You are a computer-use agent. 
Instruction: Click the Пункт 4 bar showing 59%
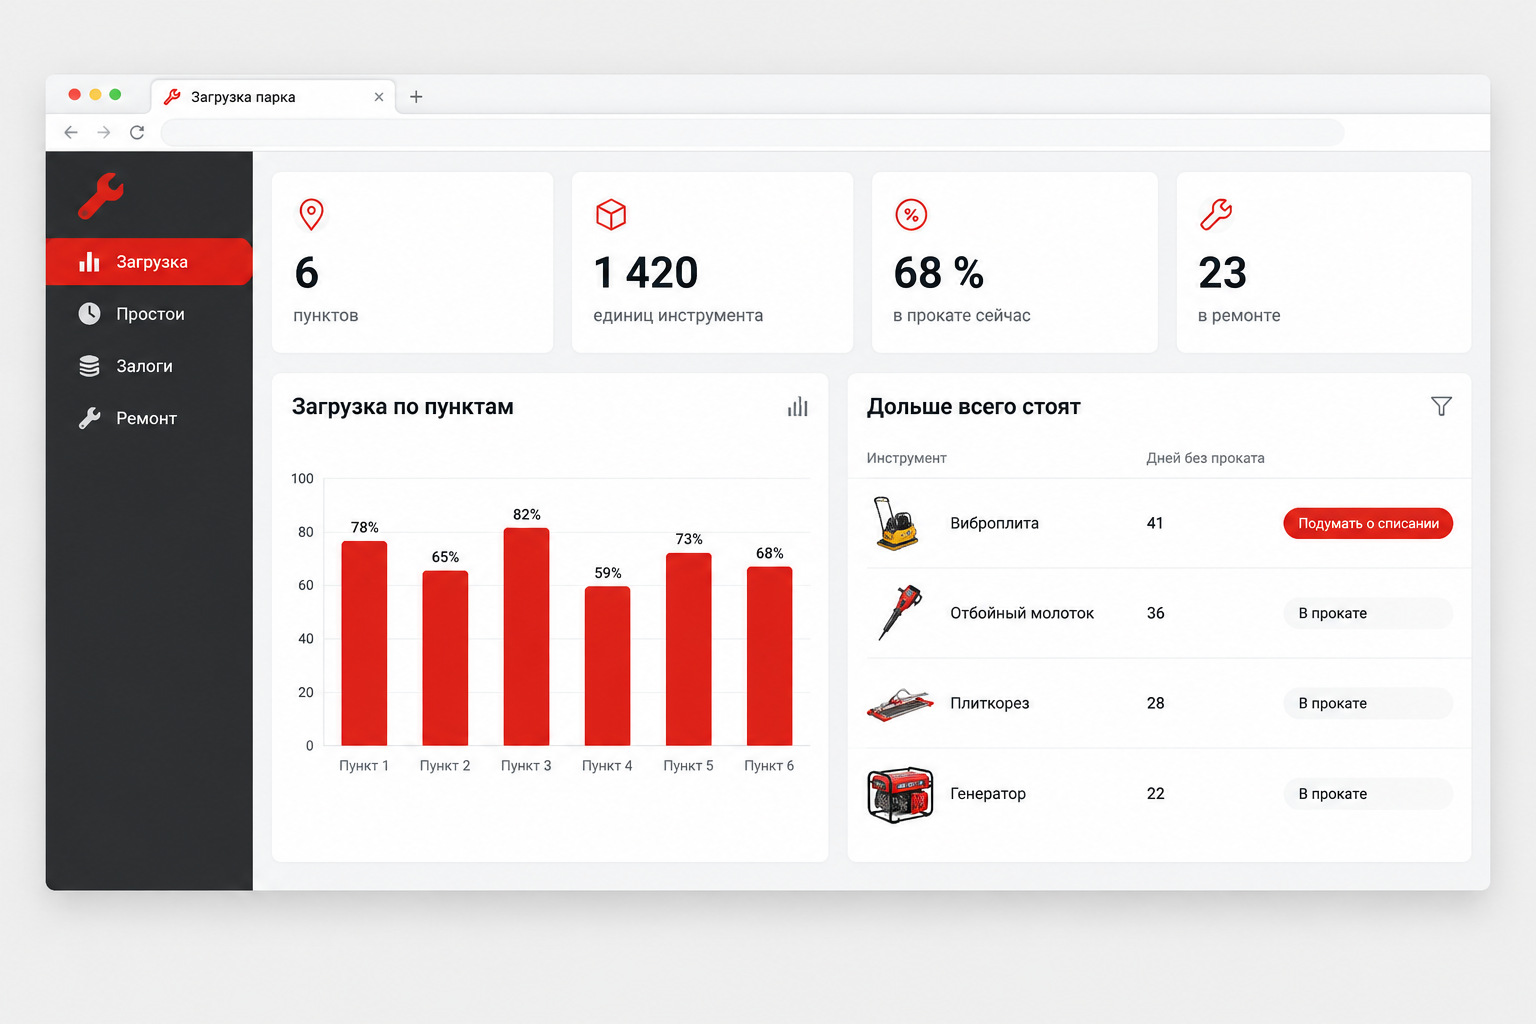coord(607,666)
